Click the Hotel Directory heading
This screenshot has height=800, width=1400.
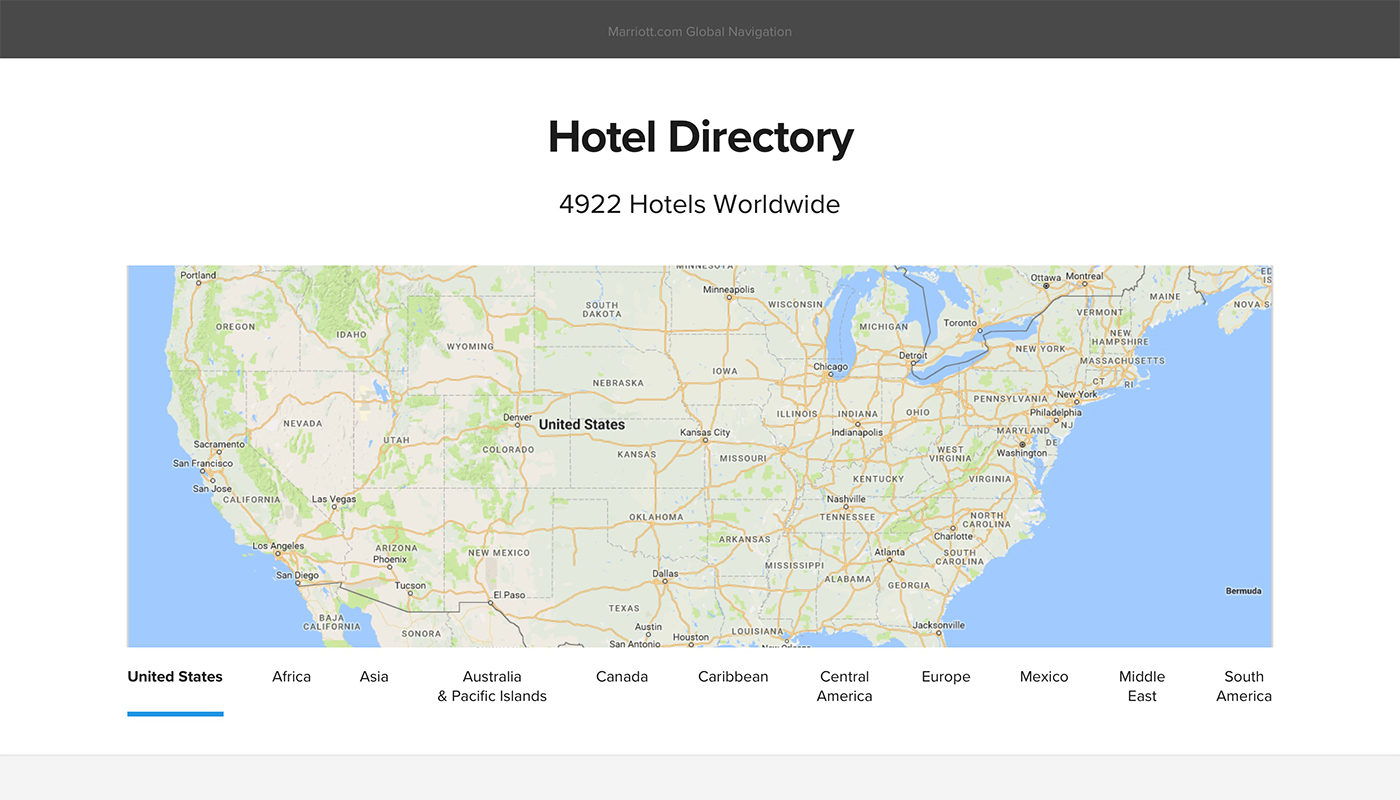tap(700, 137)
